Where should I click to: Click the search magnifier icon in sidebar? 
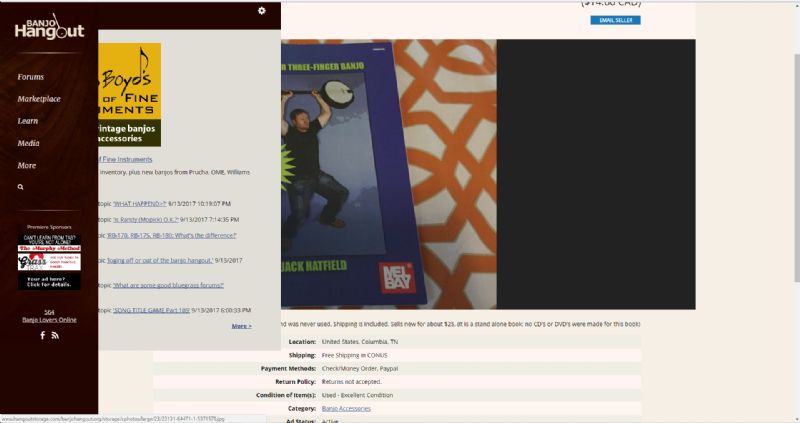[20, 187]
